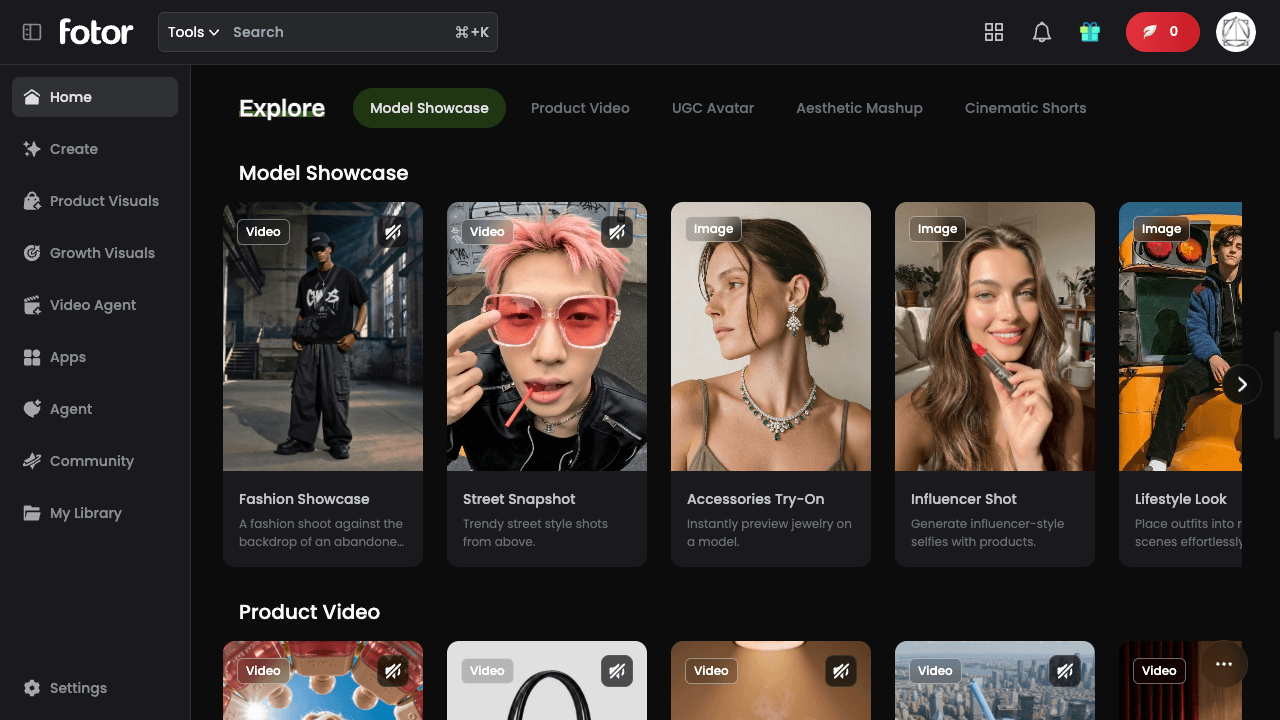Unmute the blue-sky toy product video
Image resolution: width=1280 pixels, height=720 pixels.
pos(393,671)
